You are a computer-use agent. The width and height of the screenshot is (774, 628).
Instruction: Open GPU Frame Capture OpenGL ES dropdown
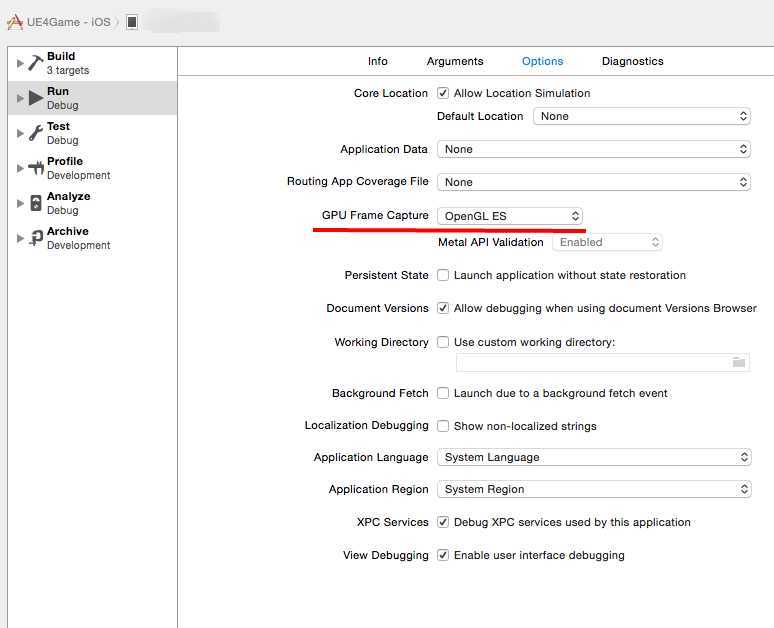(510, 216)
